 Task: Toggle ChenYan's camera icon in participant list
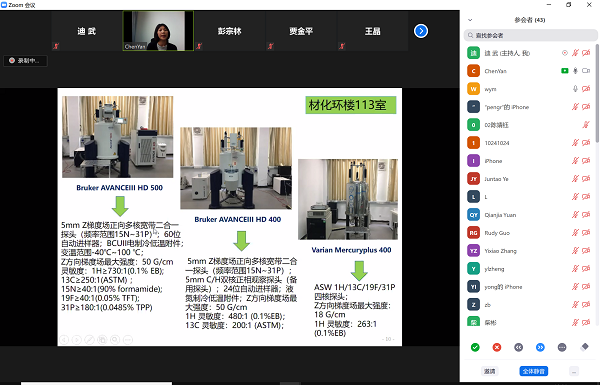pyautogui.click(x=586, y=71)
